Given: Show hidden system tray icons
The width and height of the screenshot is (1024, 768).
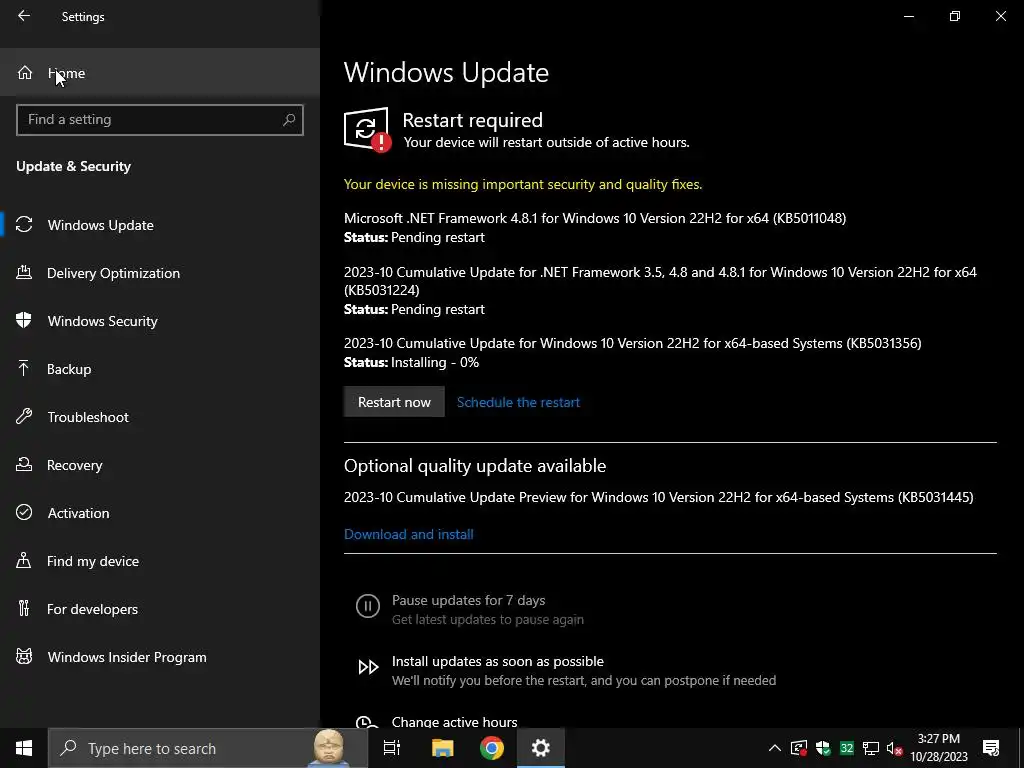Looking at the screenshot, I should [x=775, y=748].
